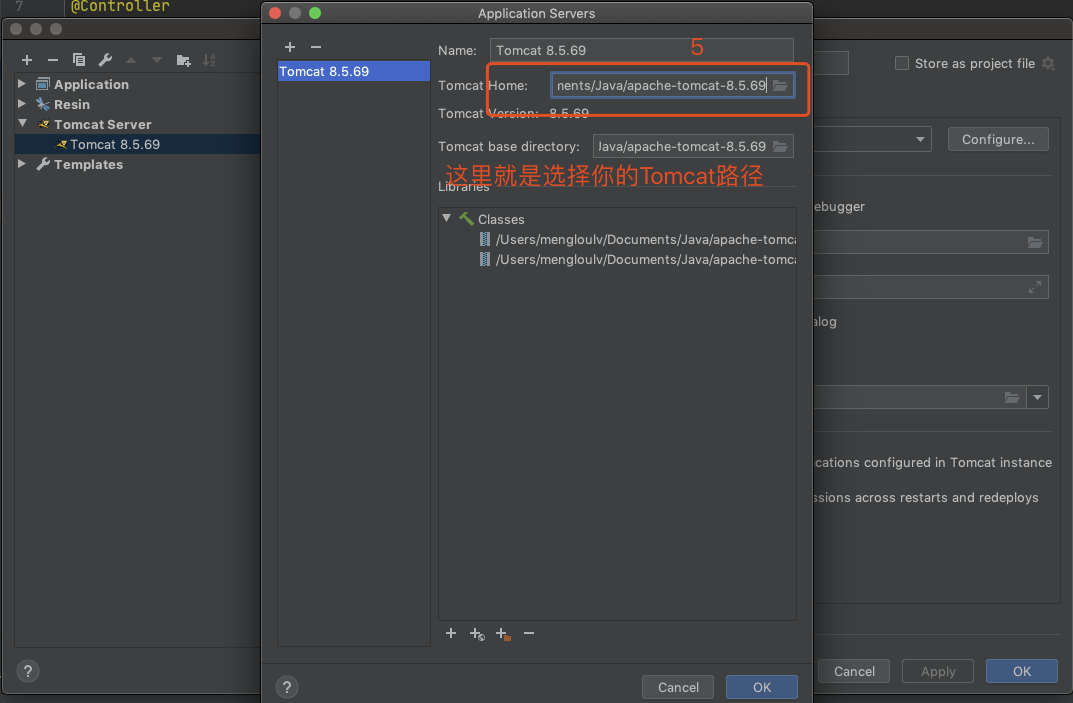1073x703 pixels.
Task: Select the Application configuration type
Action: 91,84
